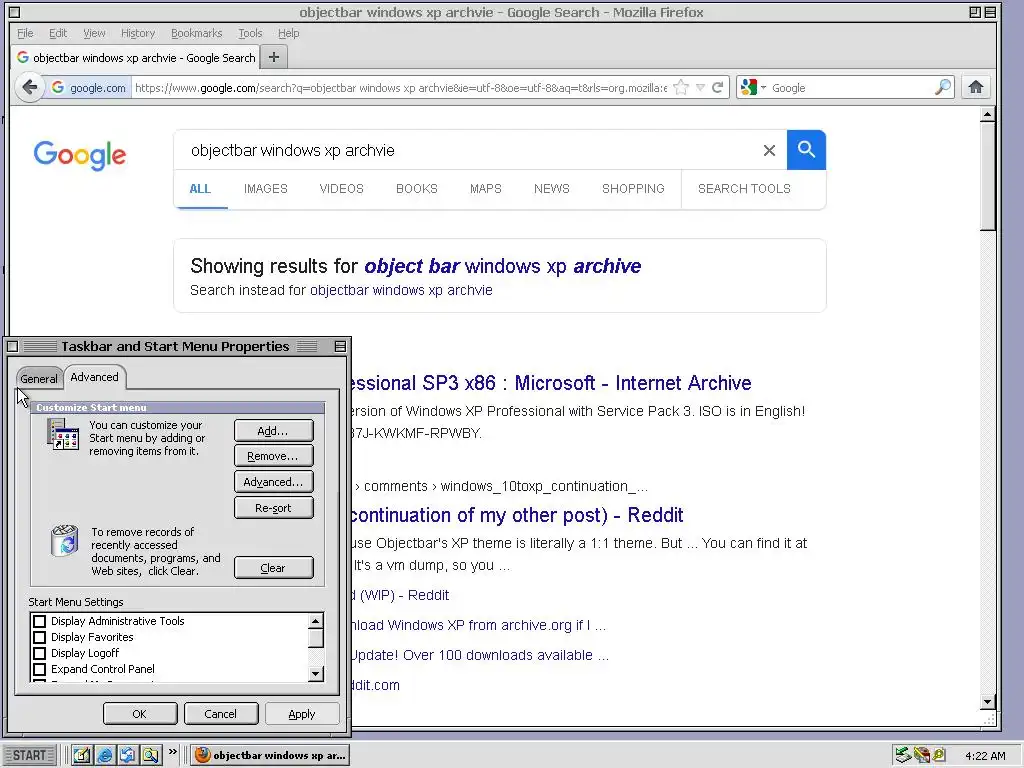Click Advanced... button in dialog
The width and height of the screenshot is (1024, 768).
tap(274, 482)
